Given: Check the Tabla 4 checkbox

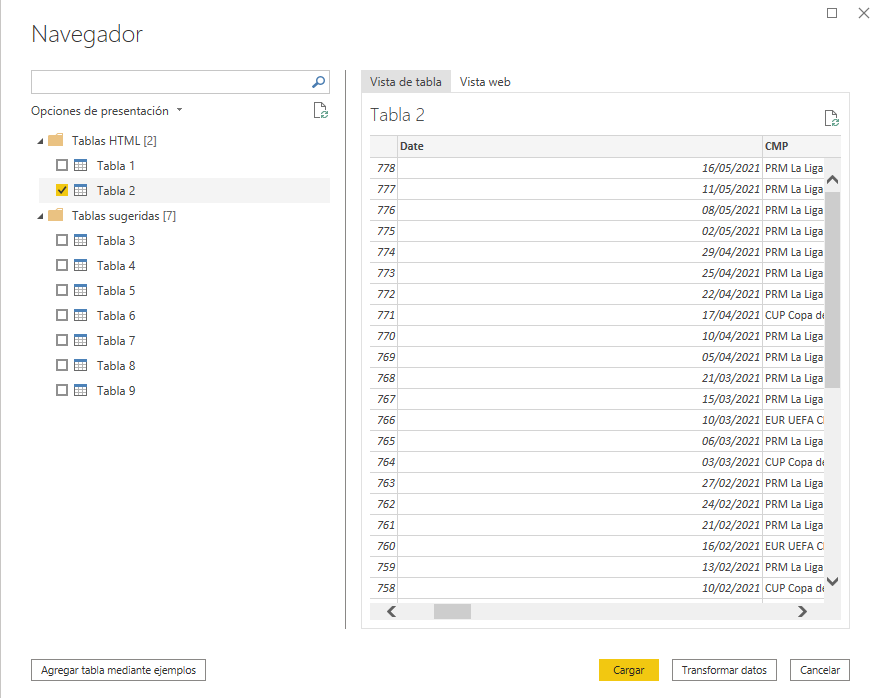Looking at the screenshot, I should (x=62, y=265).
